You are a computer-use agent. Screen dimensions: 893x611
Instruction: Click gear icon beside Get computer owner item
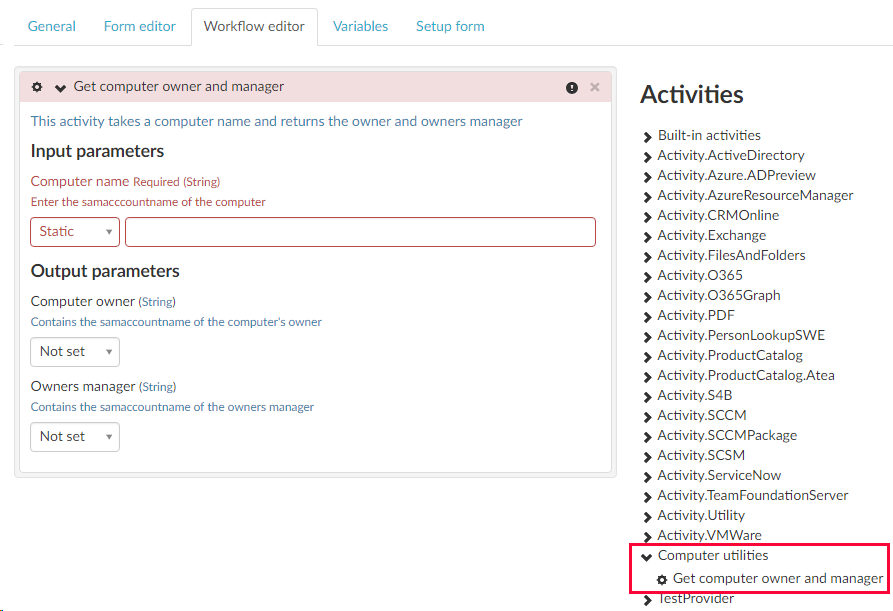point(662,579)
